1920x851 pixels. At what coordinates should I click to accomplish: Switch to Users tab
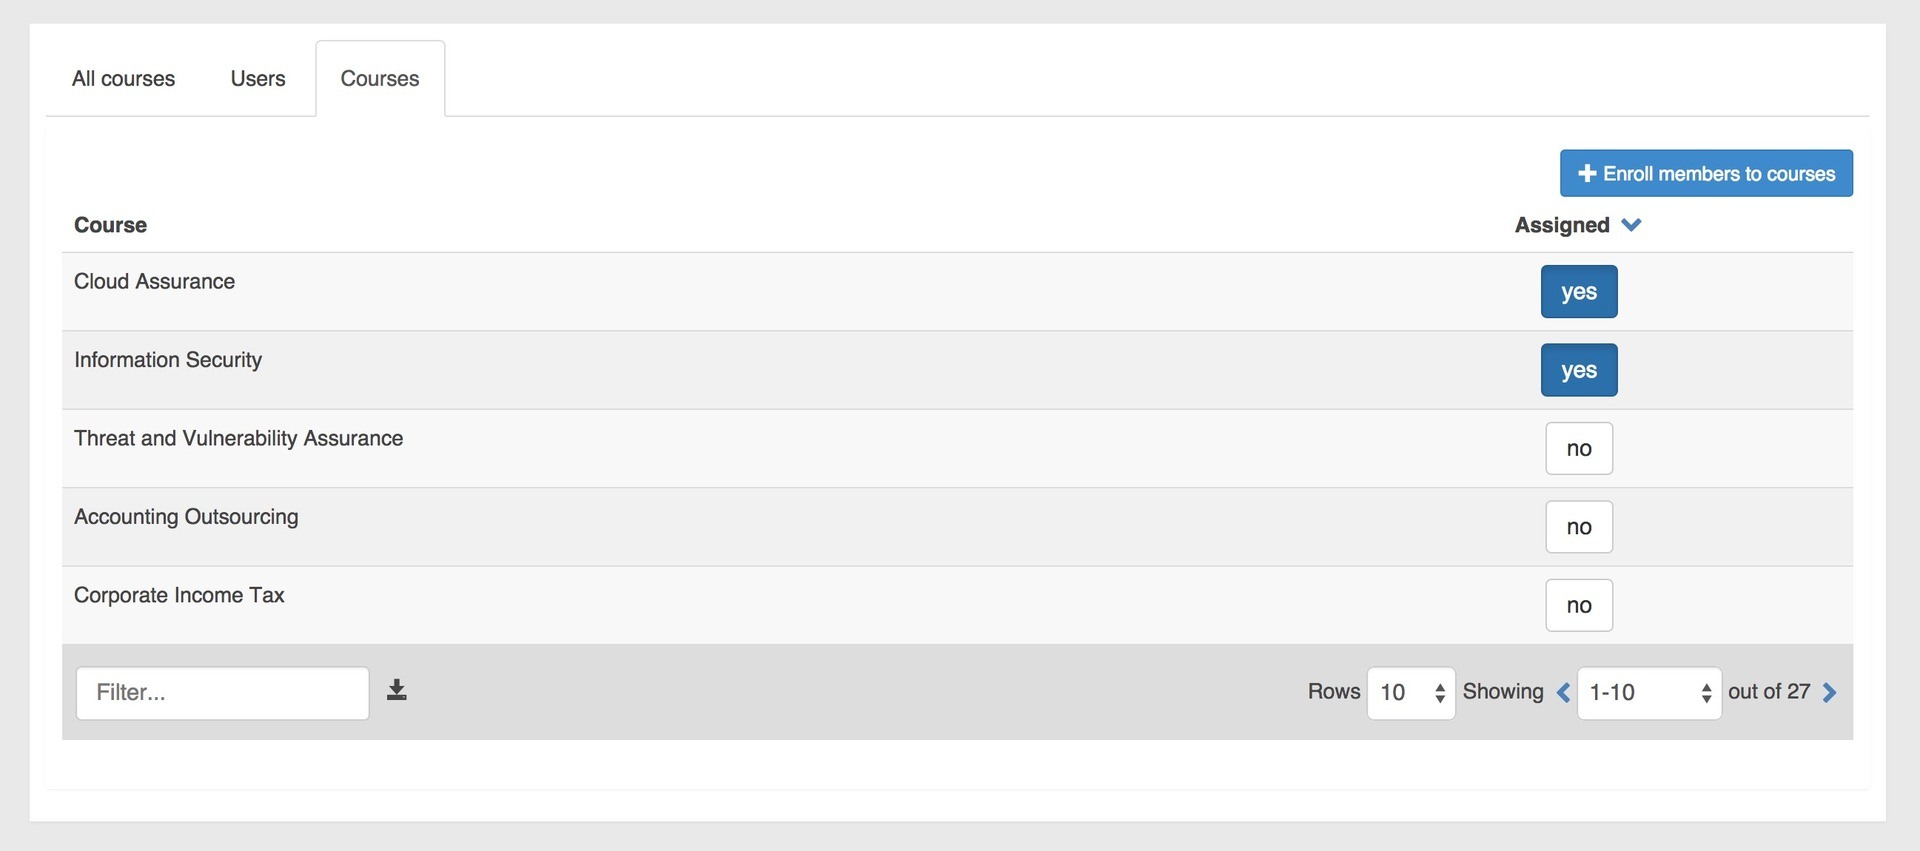click(258, 79)
